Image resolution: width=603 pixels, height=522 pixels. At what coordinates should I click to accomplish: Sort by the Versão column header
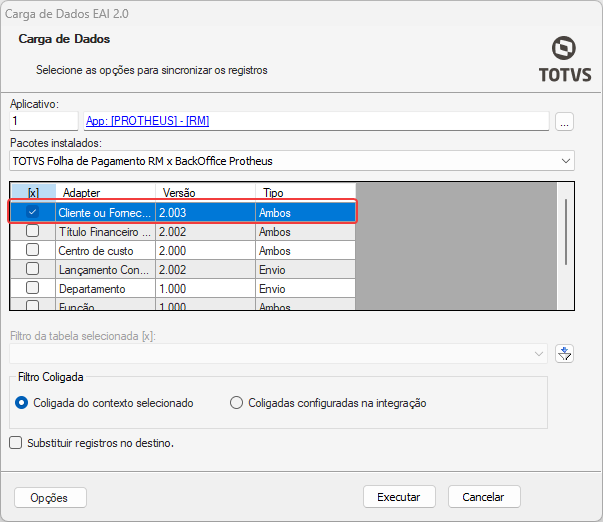point(205,192)
